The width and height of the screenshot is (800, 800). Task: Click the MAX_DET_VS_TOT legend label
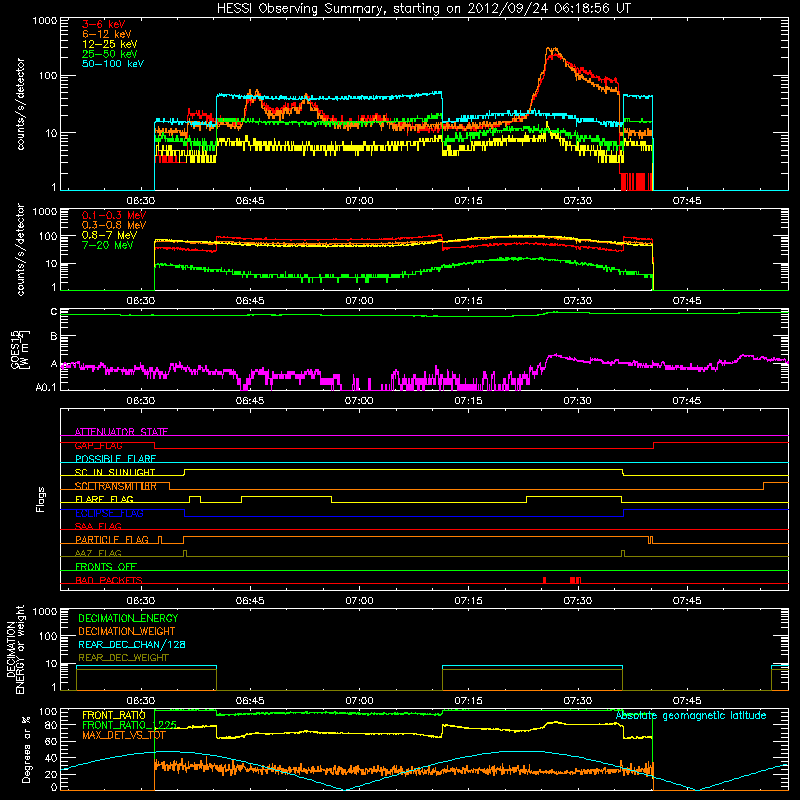124,735
